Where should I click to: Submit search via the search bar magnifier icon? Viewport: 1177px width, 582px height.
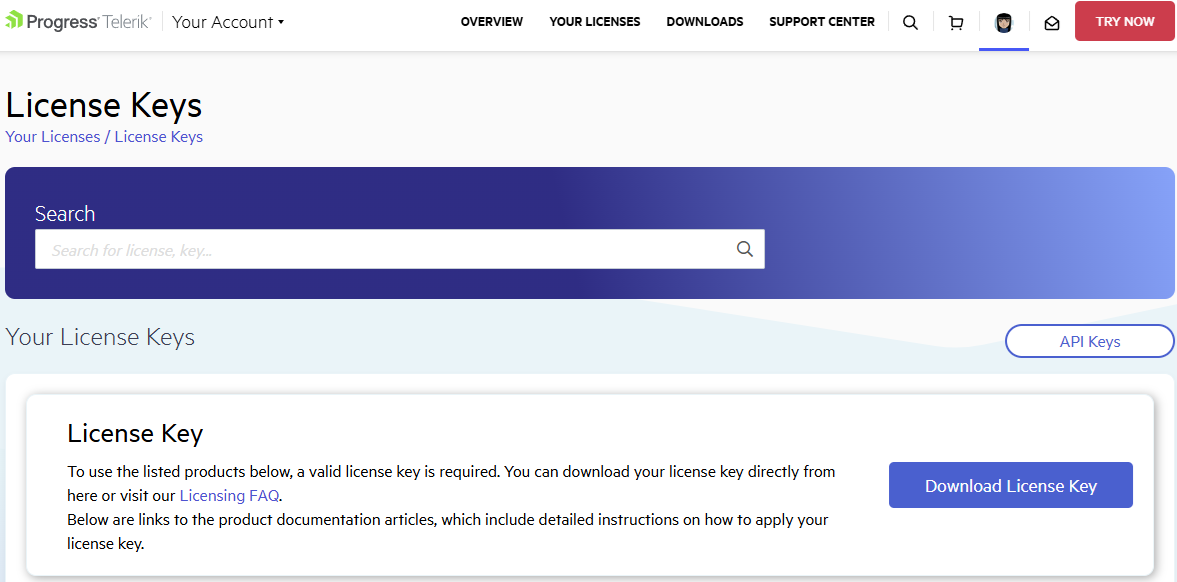click(744, 248)
